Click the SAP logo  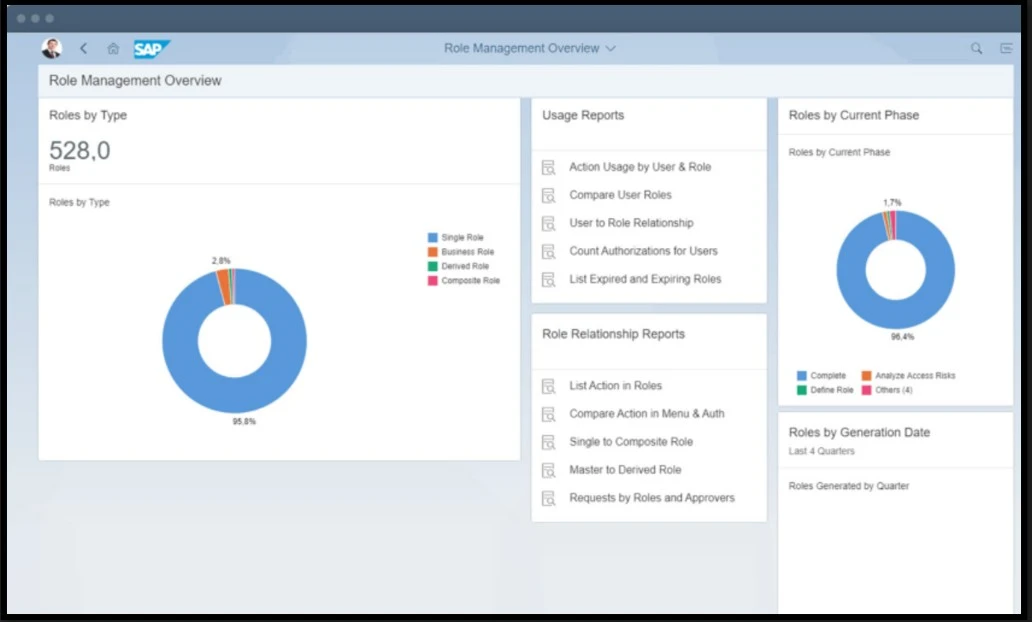point(152,48)
